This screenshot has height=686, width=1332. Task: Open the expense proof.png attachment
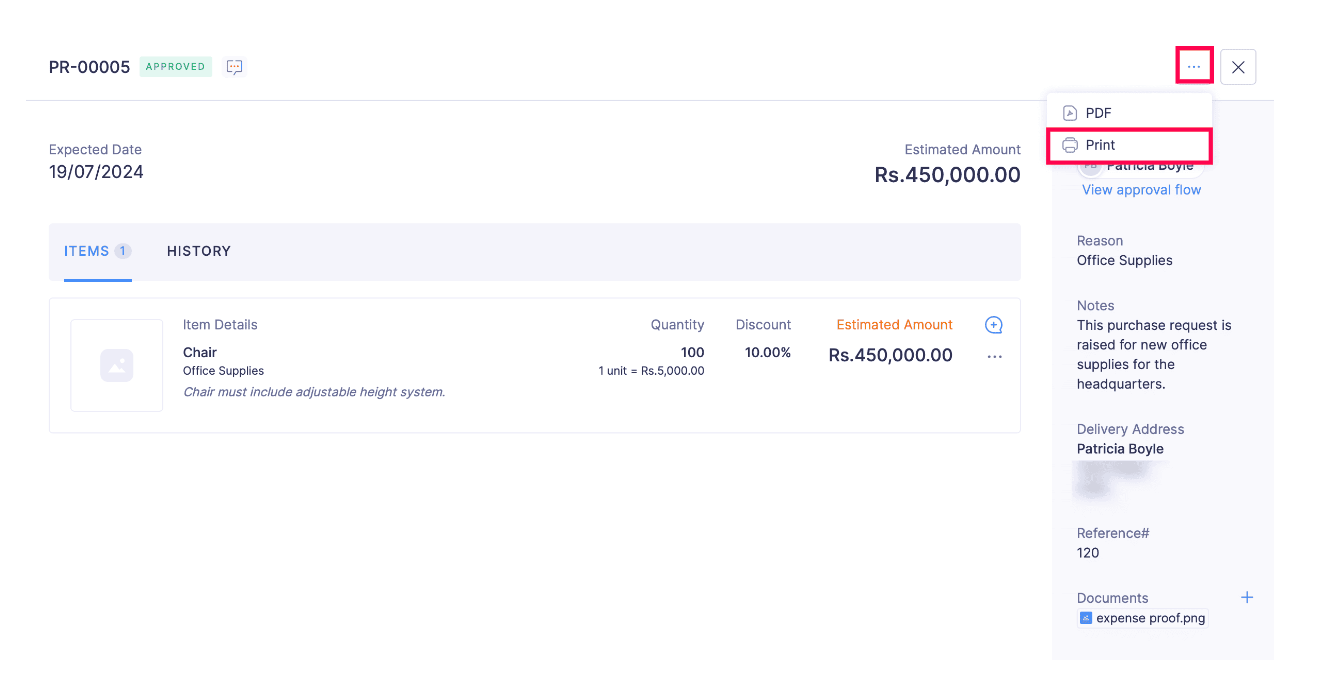pyautogui.click(x=1150, y=618)
